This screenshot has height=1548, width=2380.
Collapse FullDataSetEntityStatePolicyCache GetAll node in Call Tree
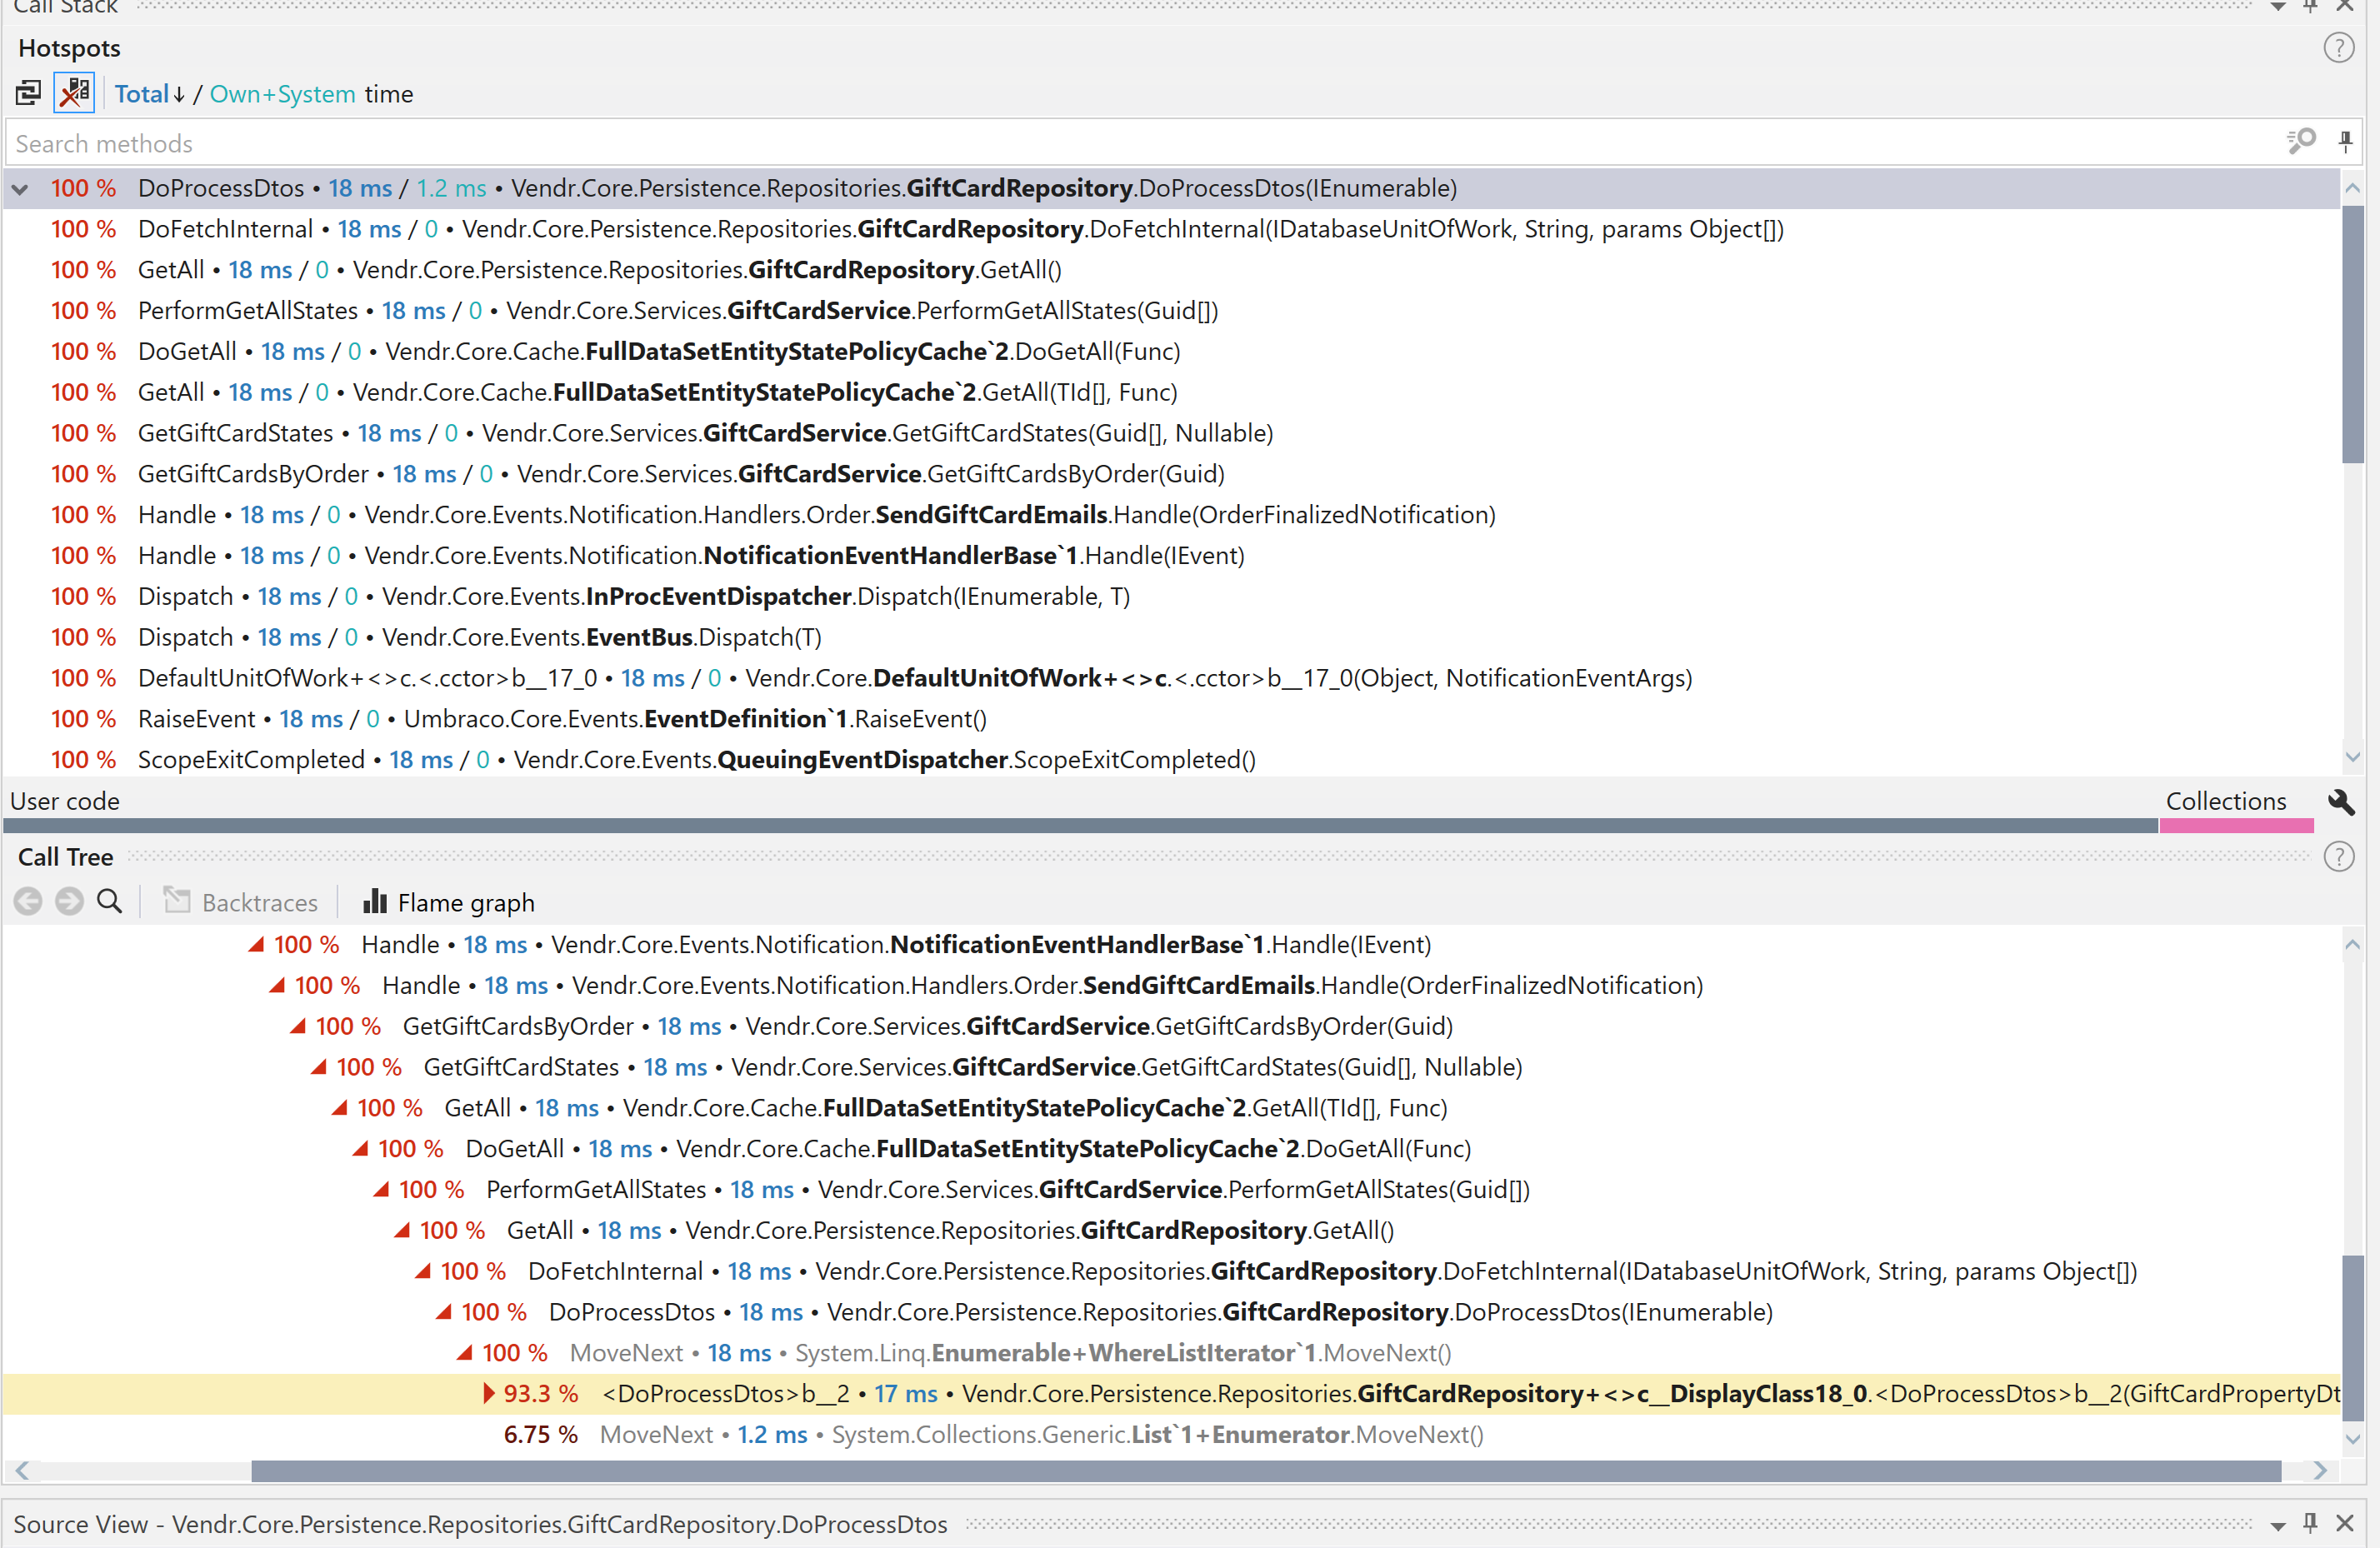click(340, 1108)
